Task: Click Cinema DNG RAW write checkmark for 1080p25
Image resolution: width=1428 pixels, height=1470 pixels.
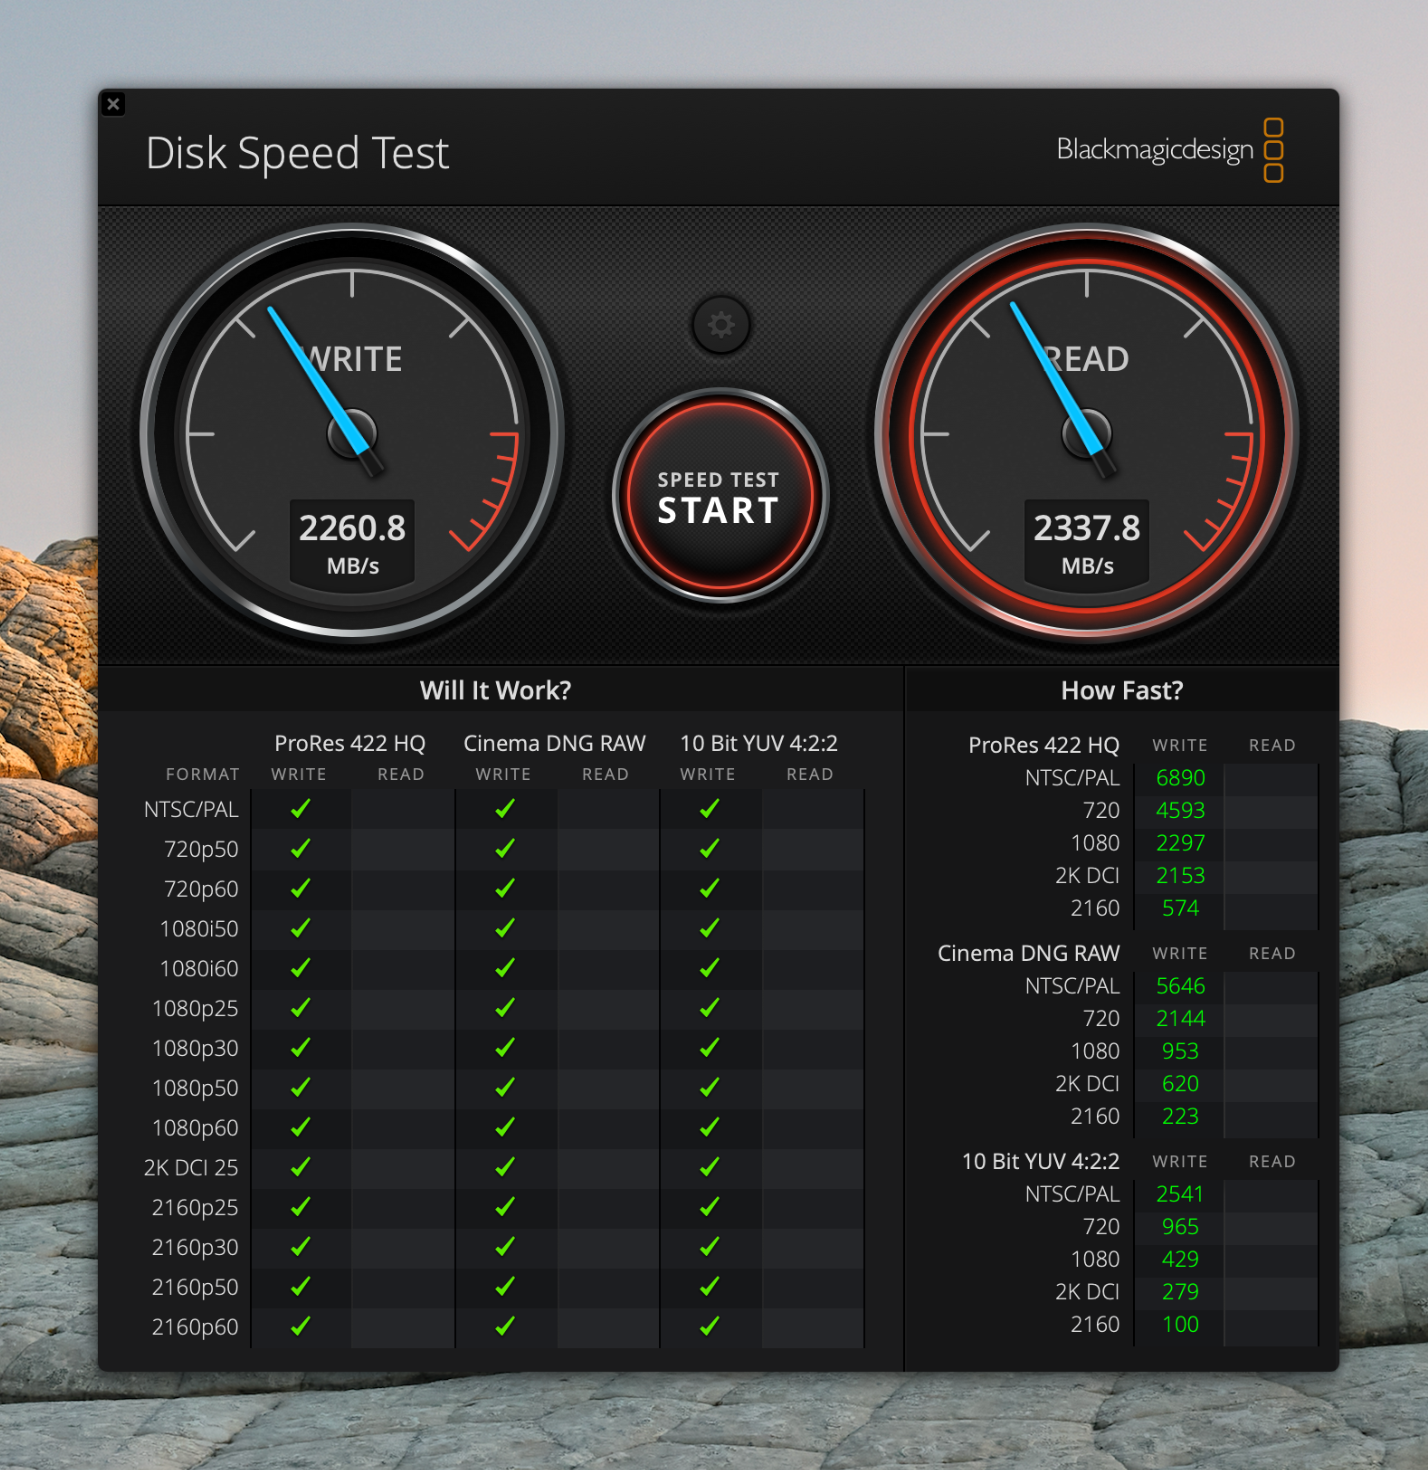Action: point(505,1008)
